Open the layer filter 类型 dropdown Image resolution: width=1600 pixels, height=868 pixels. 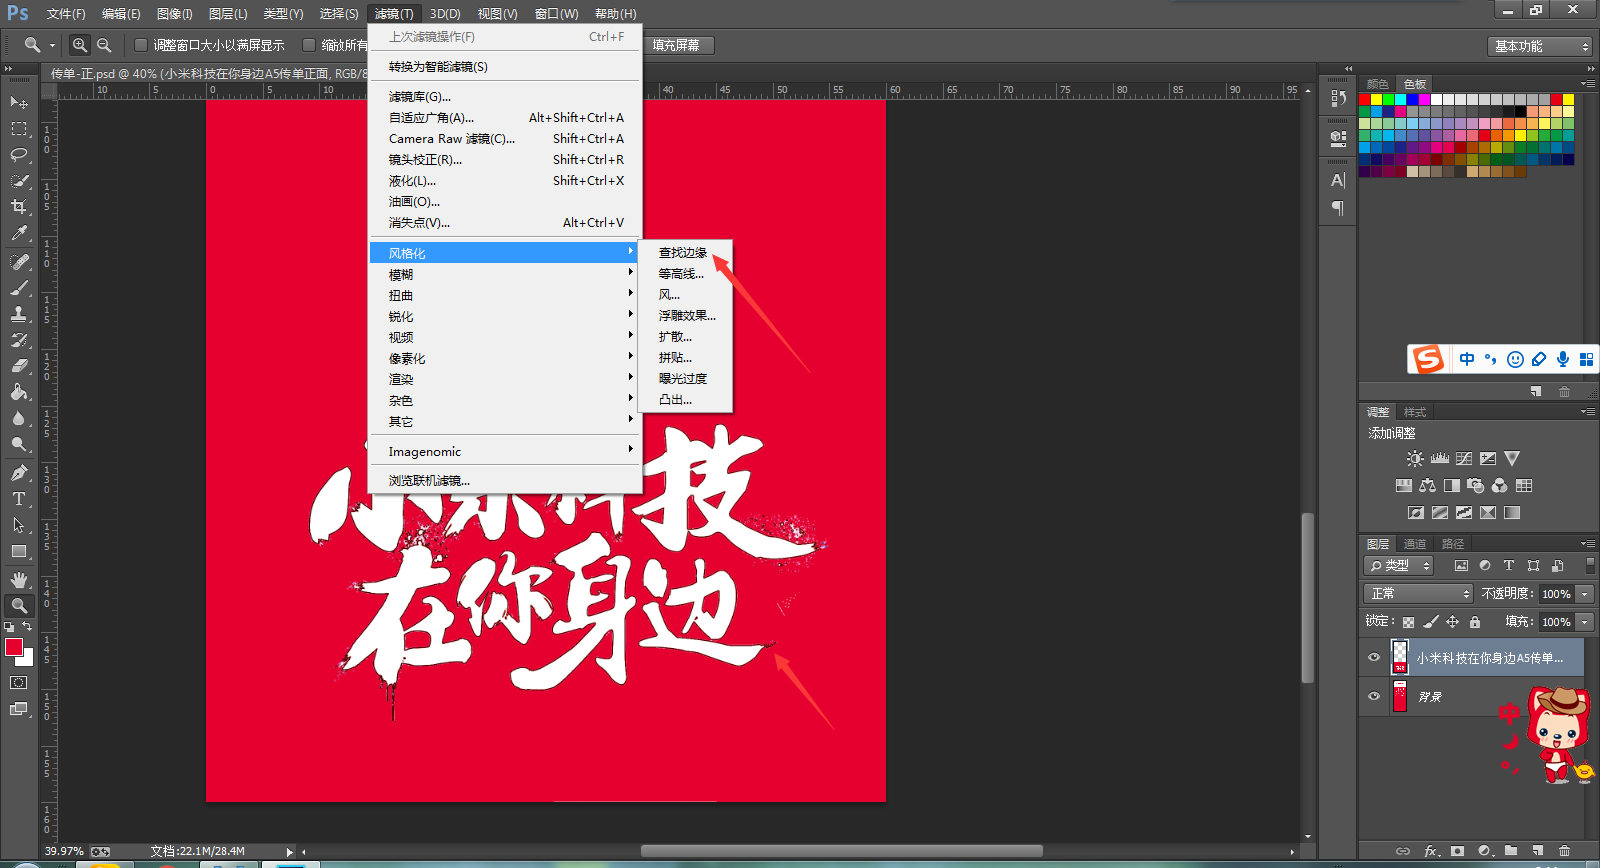coord(1399,566)
